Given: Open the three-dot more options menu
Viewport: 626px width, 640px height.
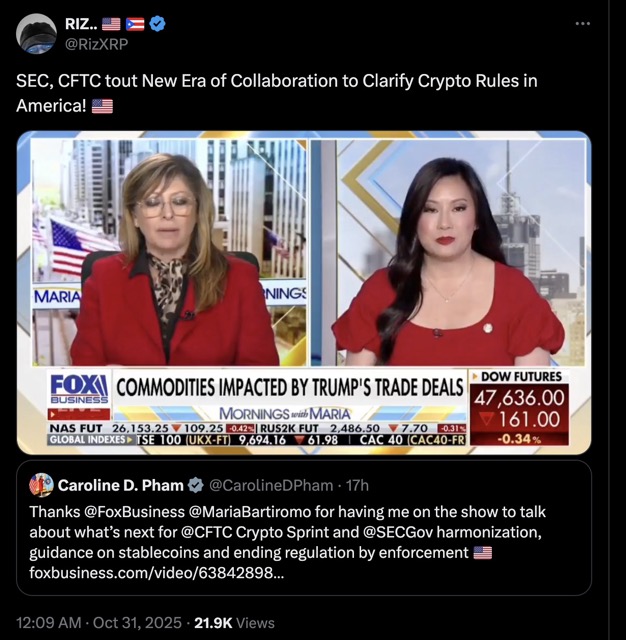Looking at the screenshot, I should tap(582, 24).
